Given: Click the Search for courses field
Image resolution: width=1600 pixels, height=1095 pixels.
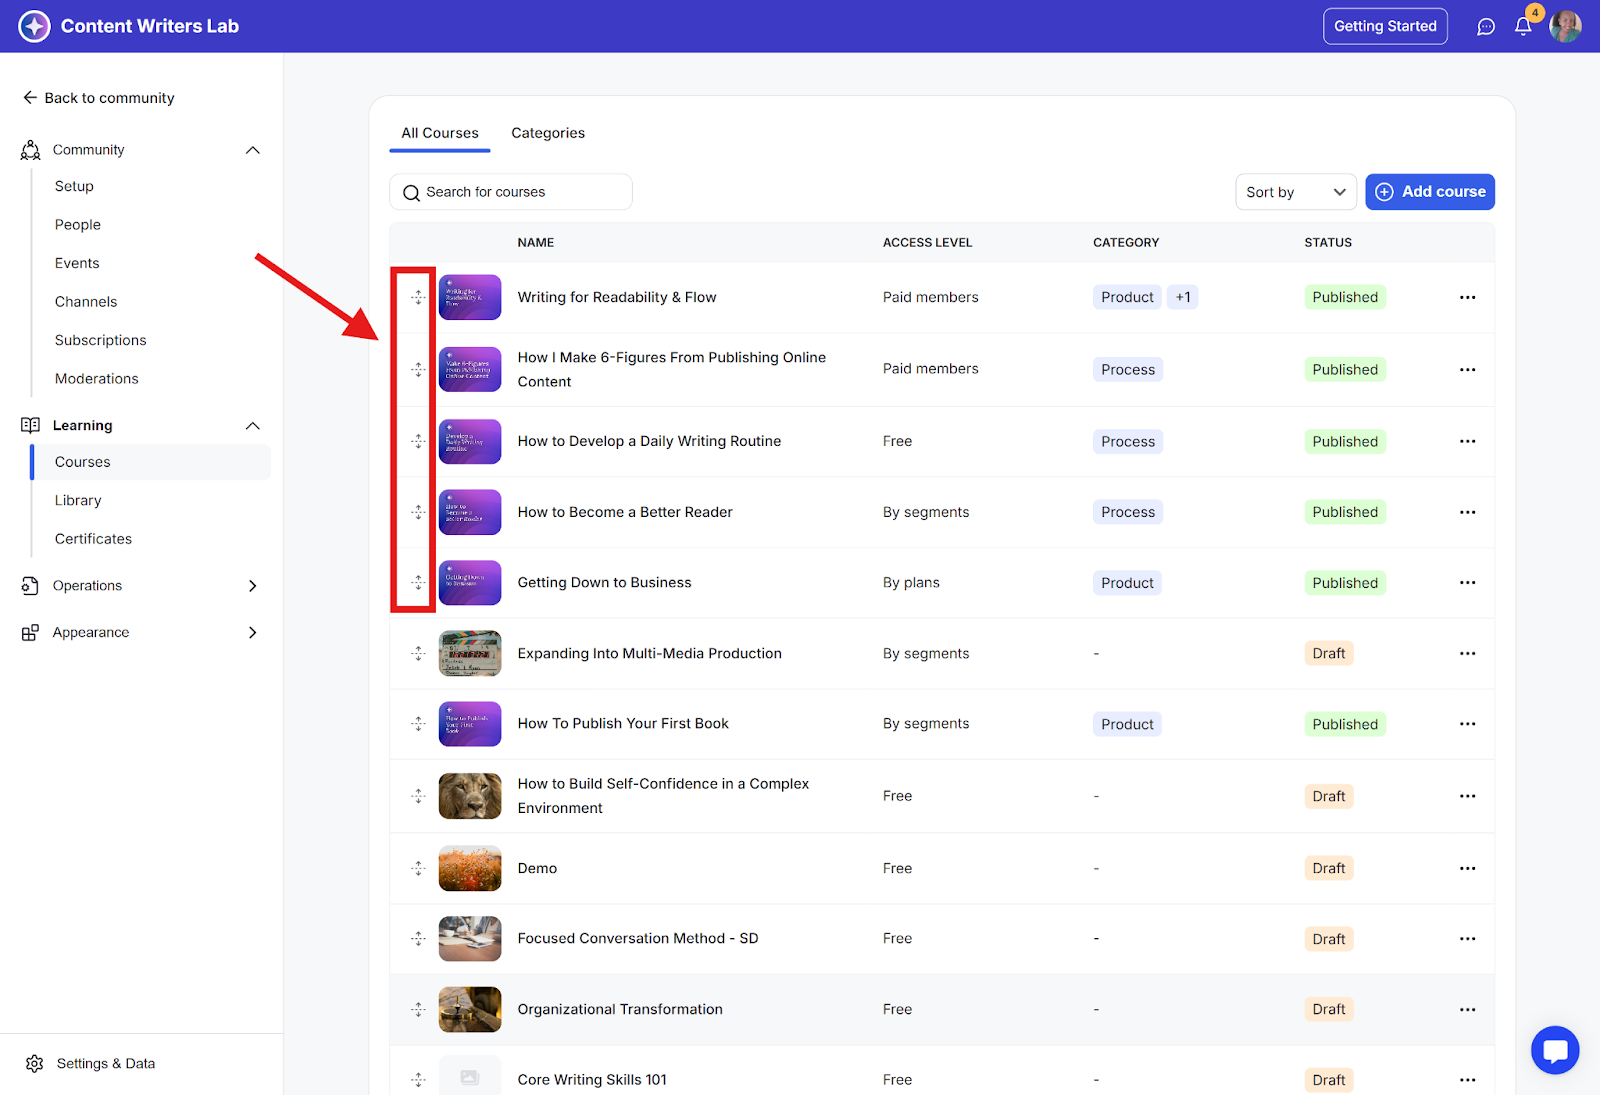Looking at the screenshot, I should pyautogui.click(x=510, y=192).
